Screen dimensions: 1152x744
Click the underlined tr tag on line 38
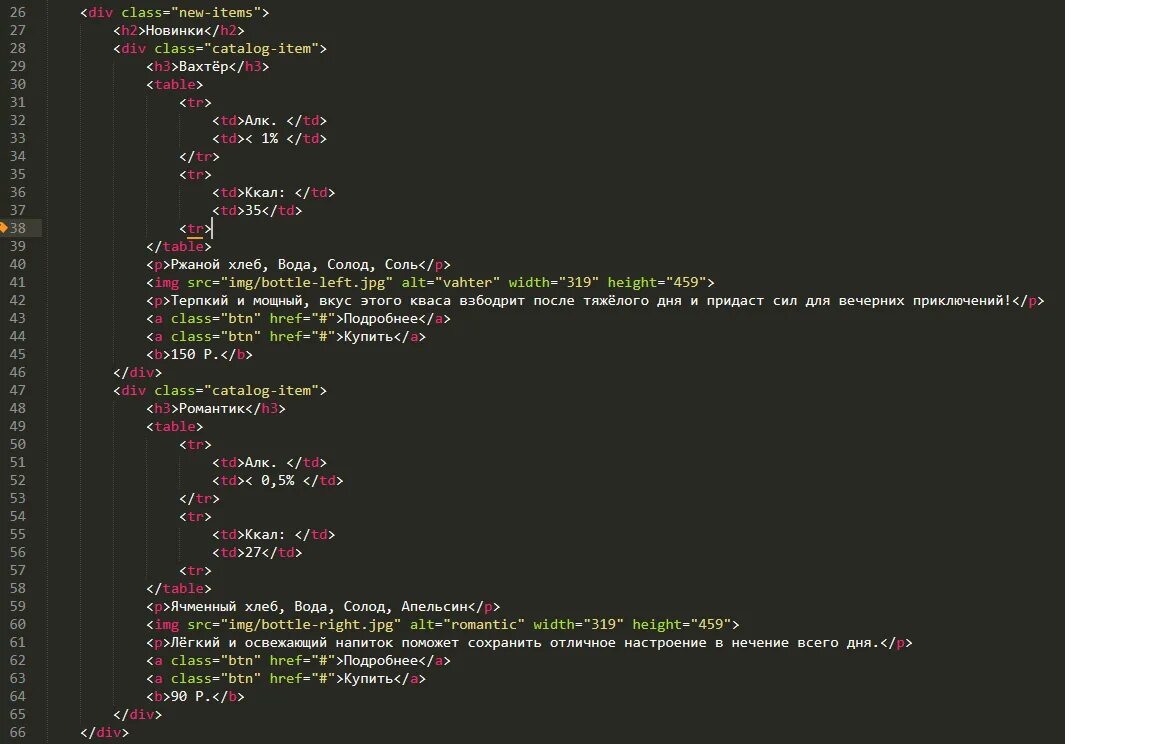pyautogui.click(x=195, y=228)
